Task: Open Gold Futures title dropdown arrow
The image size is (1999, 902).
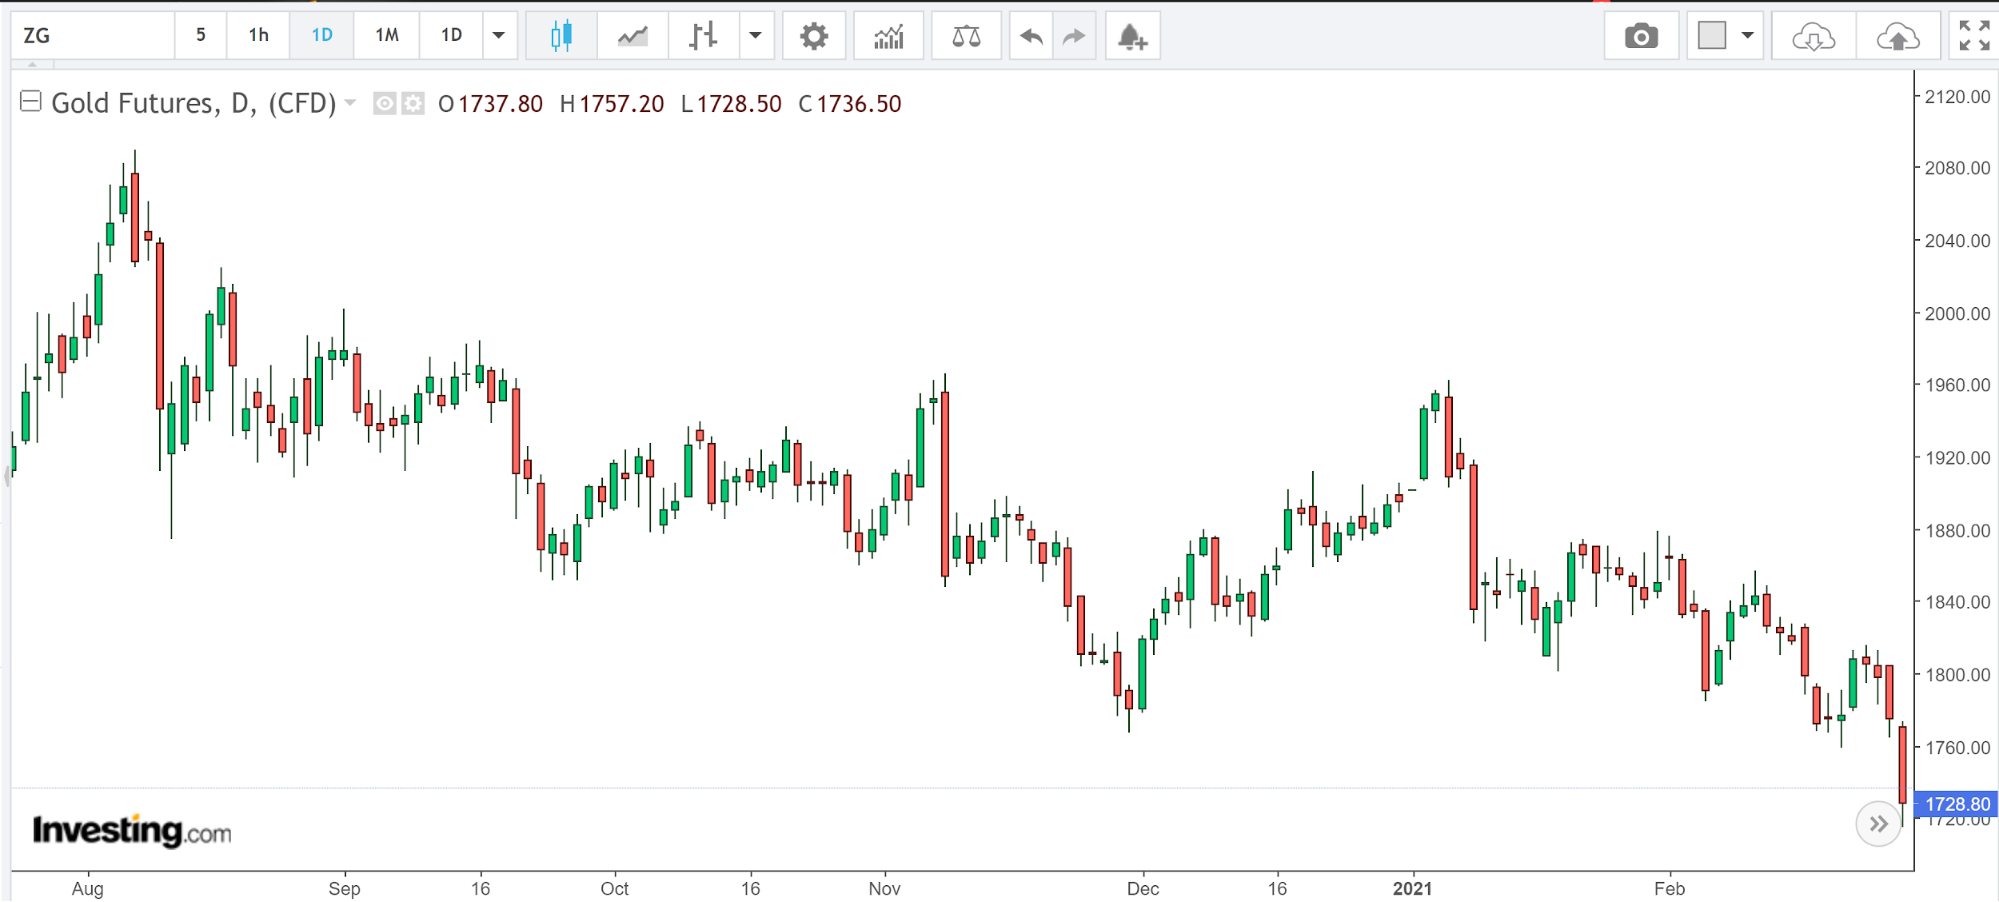Action: (350, 102)
